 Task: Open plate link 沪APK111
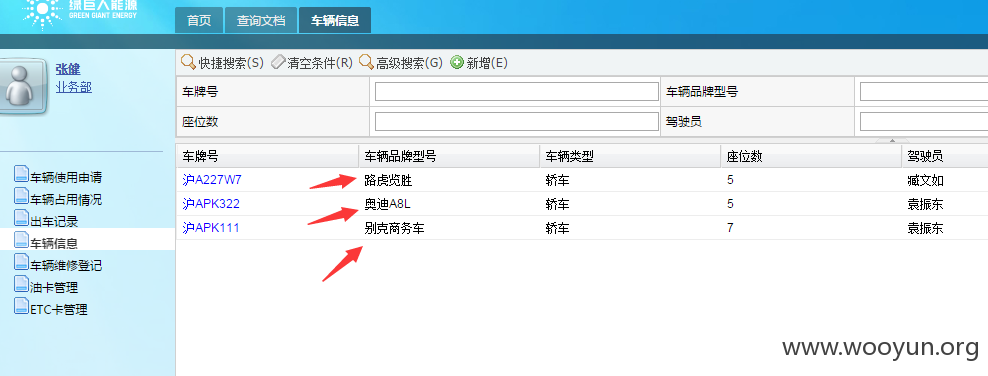tap(211, 228)
